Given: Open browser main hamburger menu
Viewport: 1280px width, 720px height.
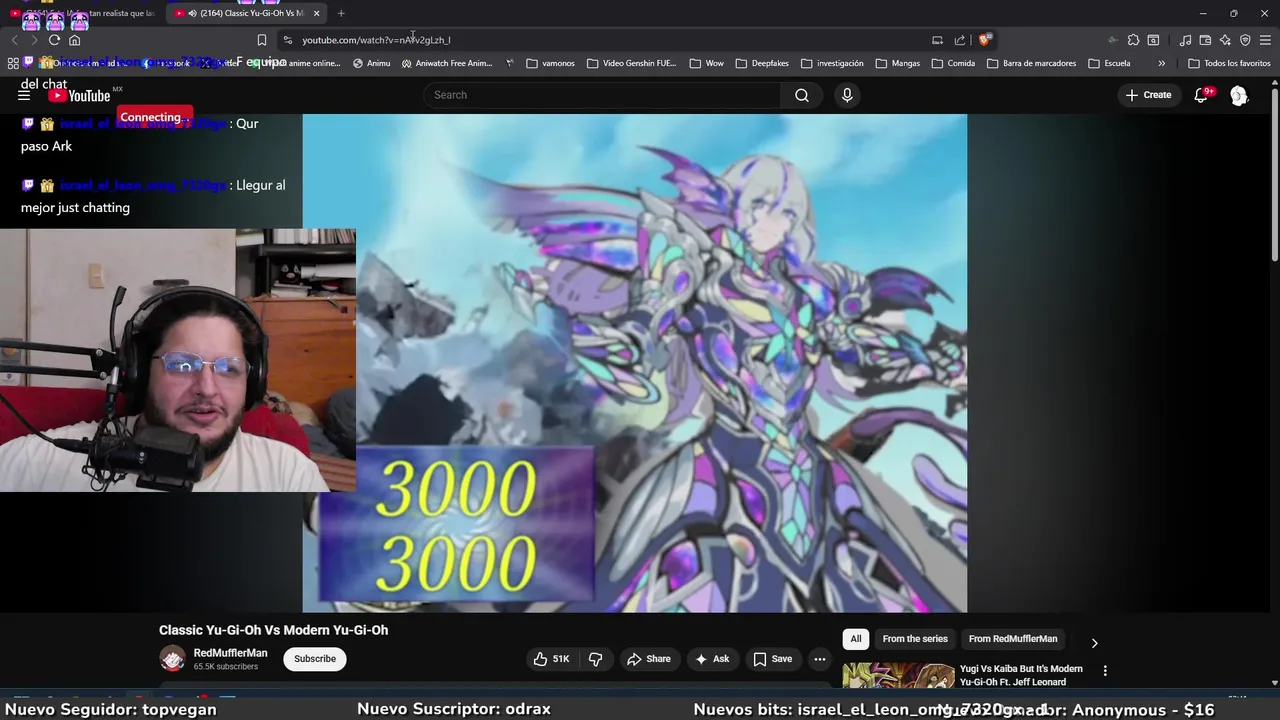Looking at the screenshot, I should (x=1265, y=40).
